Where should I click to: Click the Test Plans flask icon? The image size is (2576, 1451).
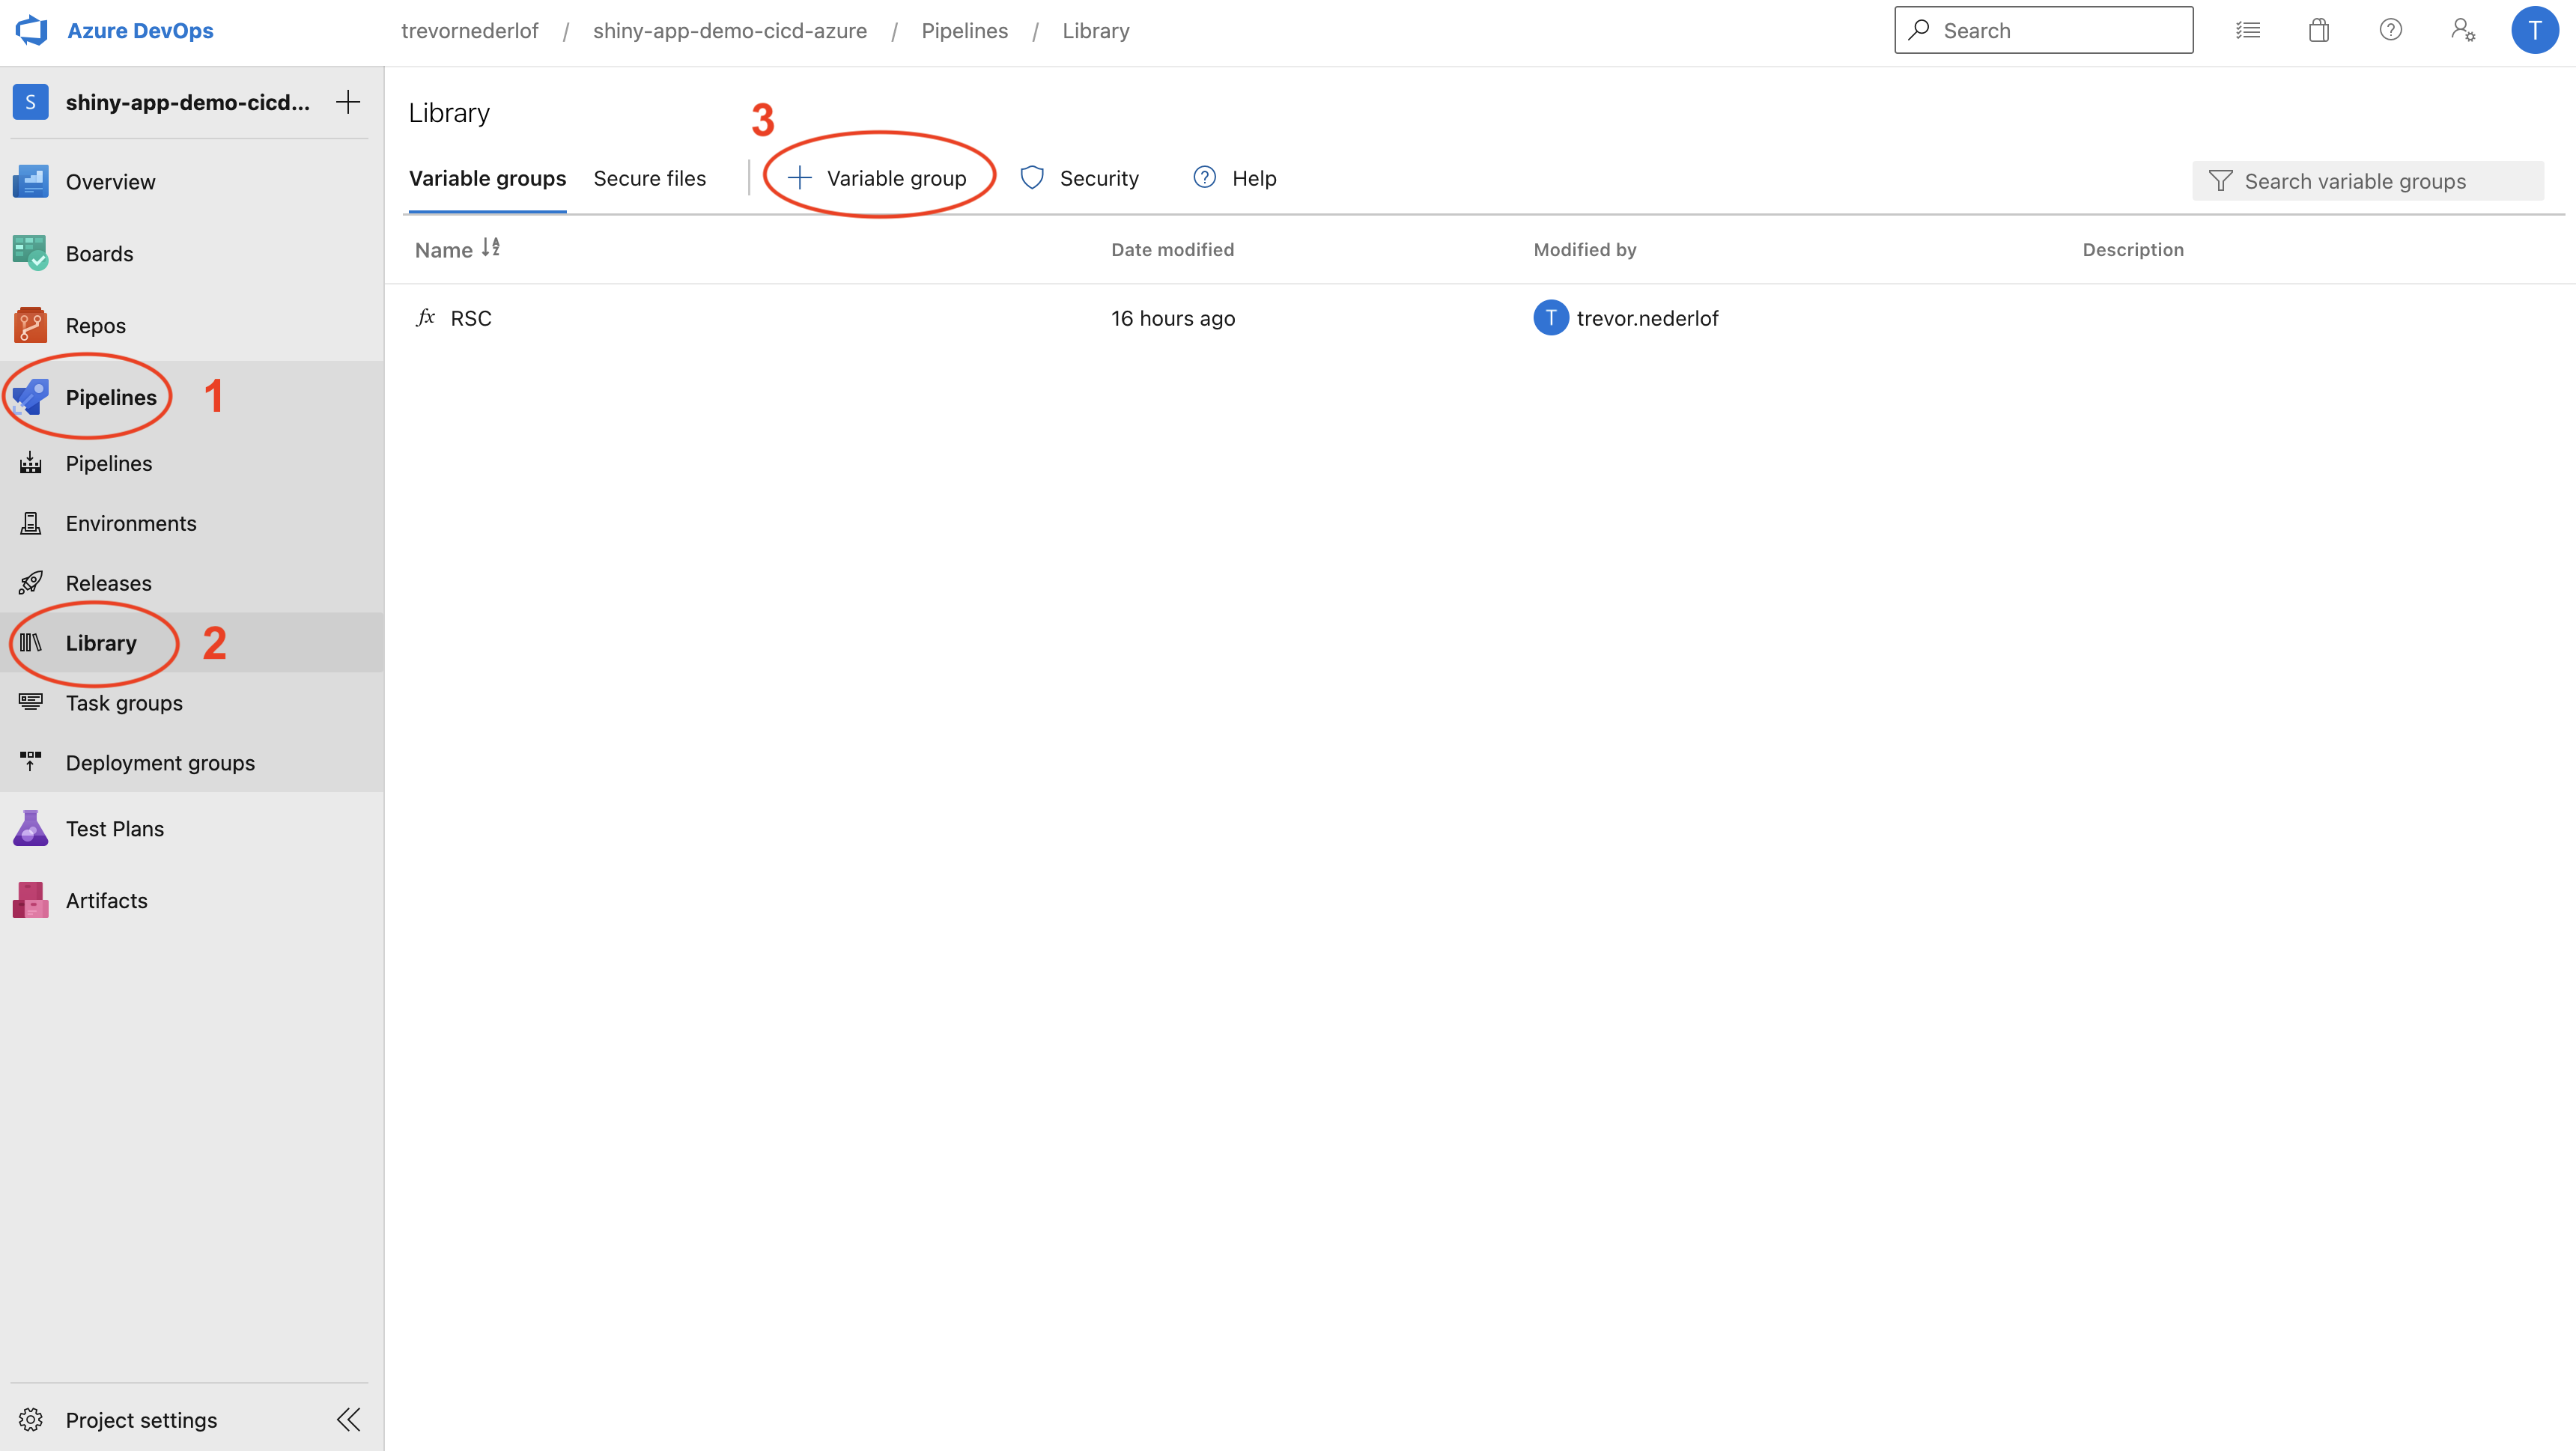pos(30,829)
